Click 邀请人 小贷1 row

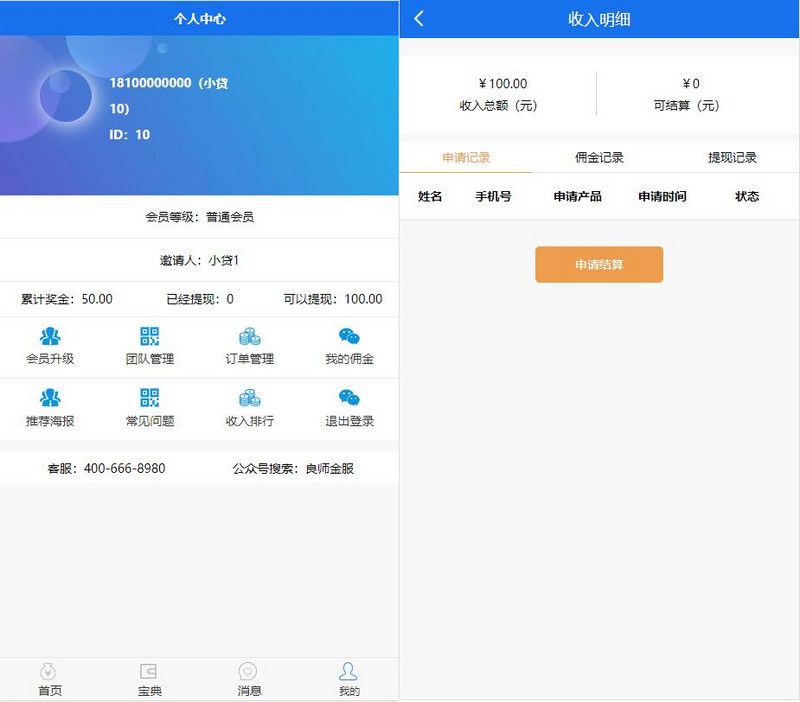[199, 260]
